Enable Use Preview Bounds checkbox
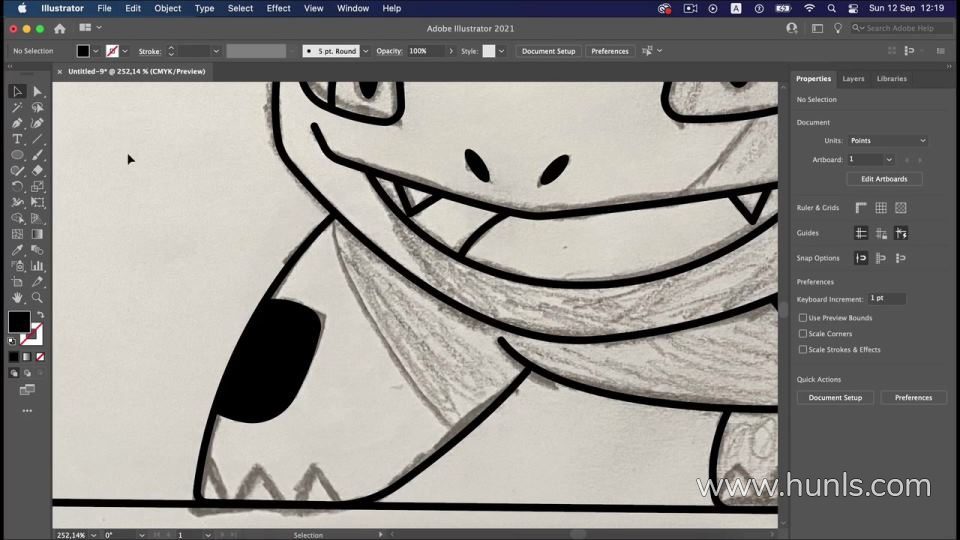Image resolution: width=960 pixels, height=540 pixels. (803, 318)
